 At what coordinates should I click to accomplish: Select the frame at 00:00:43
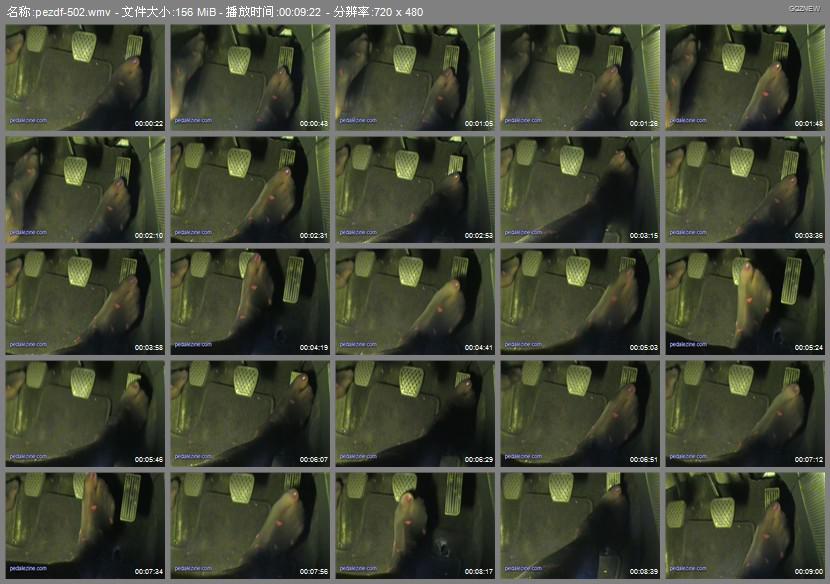pyautogui.click(x=250, y=78)
